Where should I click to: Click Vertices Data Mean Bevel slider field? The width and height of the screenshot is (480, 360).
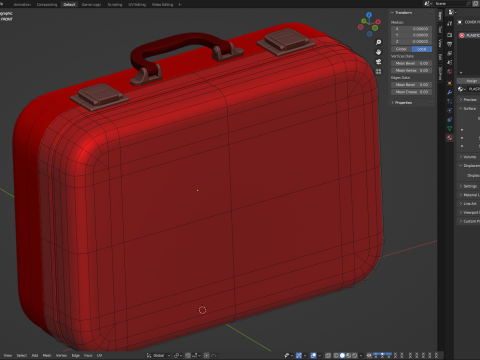coord(411,63)
